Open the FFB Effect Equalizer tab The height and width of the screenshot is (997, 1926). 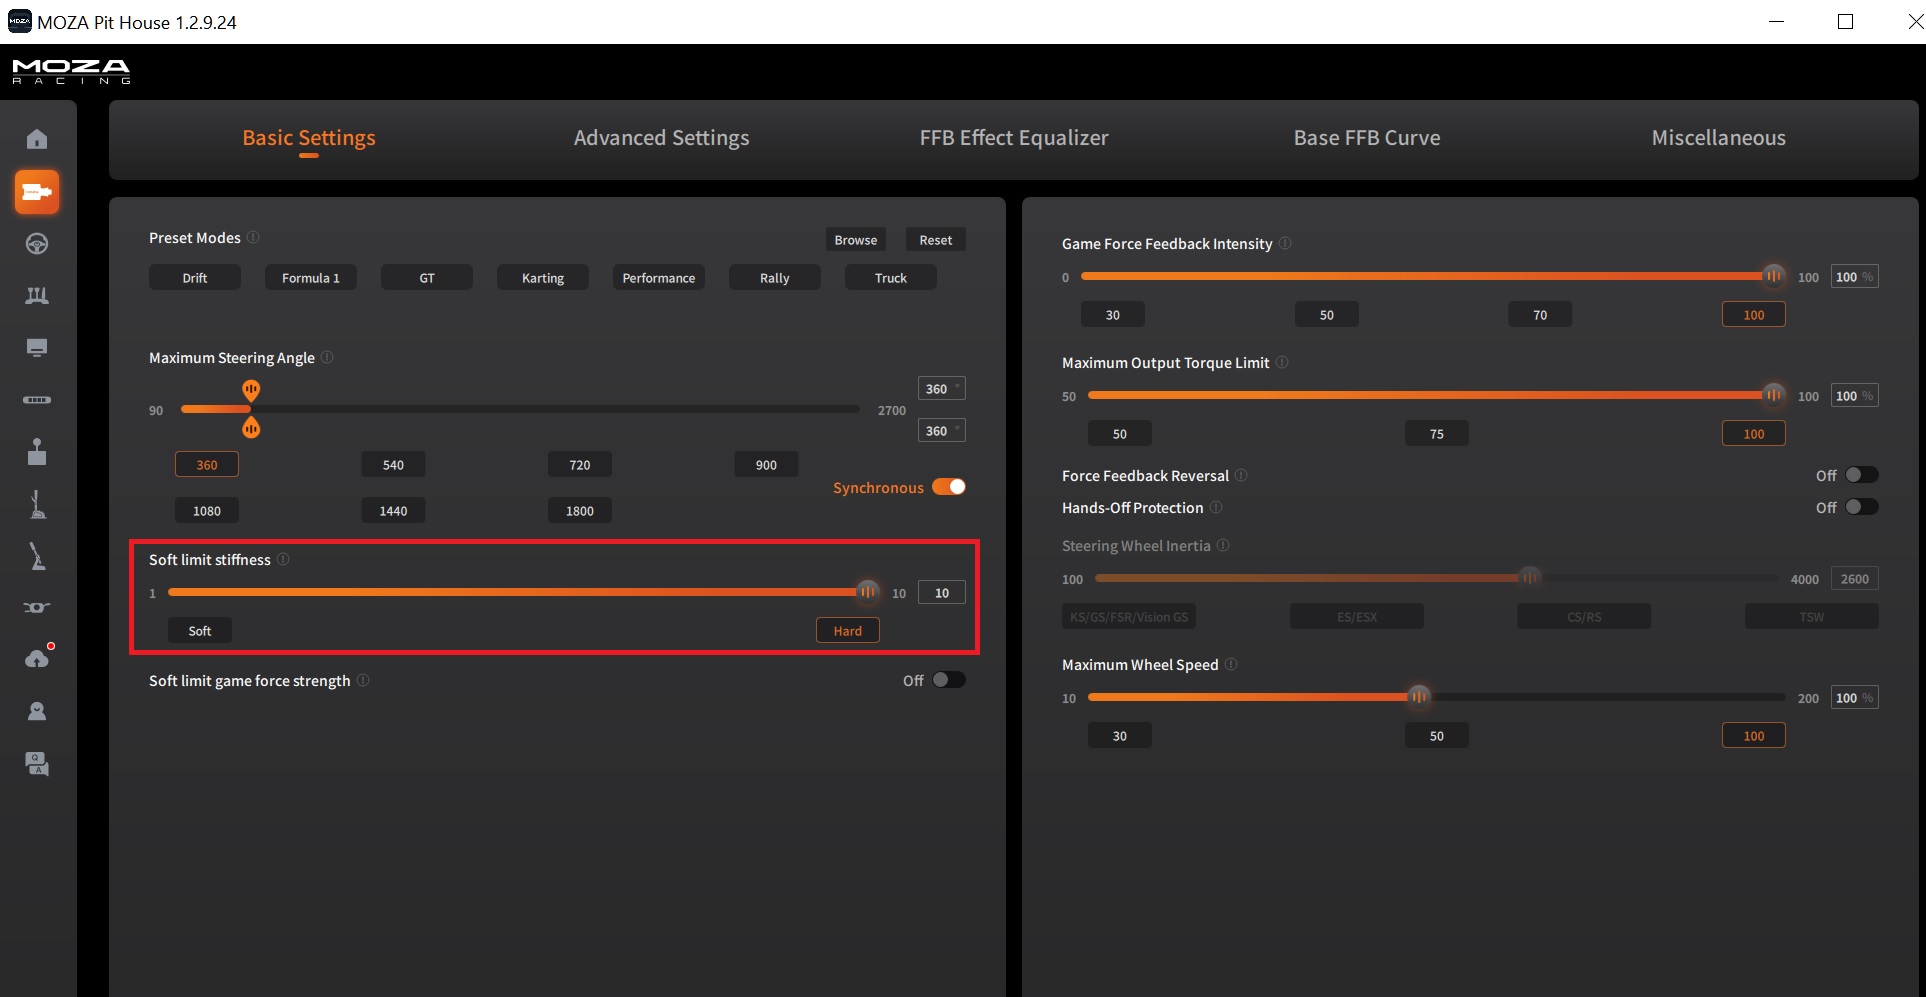[1014, 138]
